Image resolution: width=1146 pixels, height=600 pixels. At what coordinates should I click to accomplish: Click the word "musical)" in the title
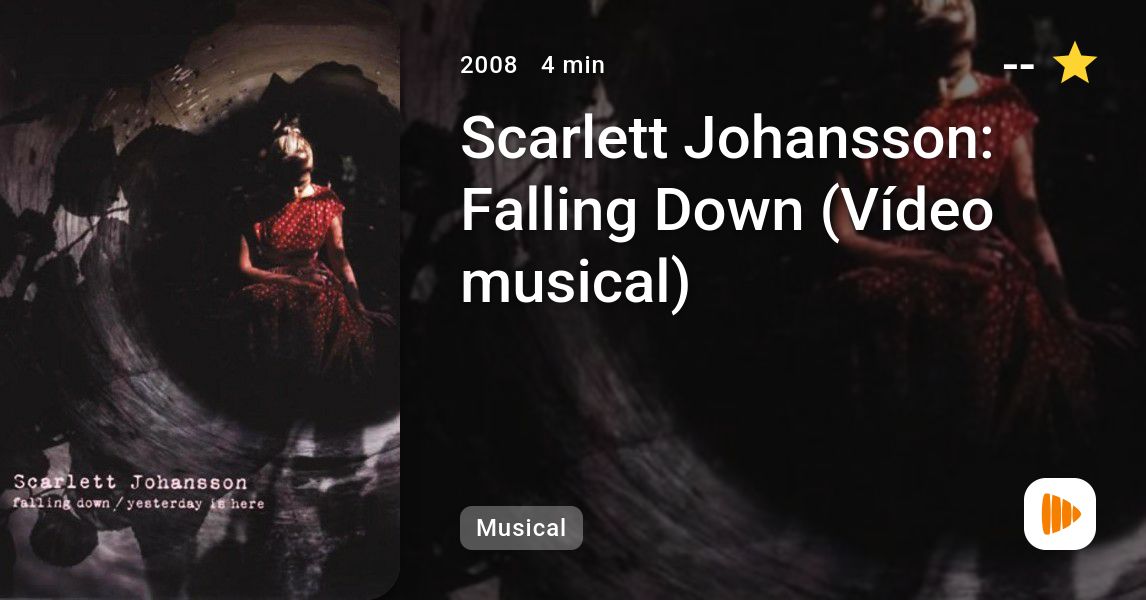click(x=575, y=282)
